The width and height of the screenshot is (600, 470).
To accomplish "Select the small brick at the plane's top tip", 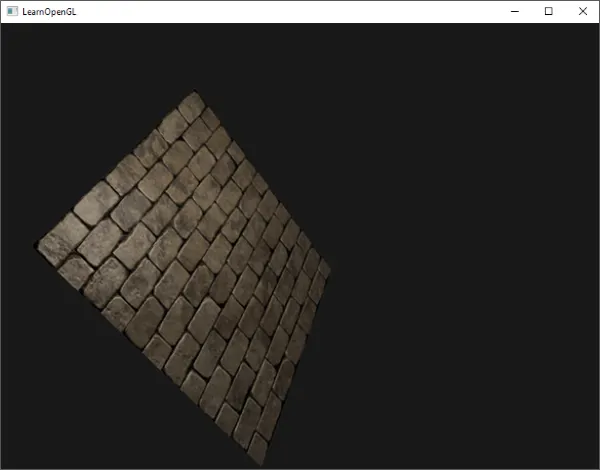I will [x=192, y=107].
